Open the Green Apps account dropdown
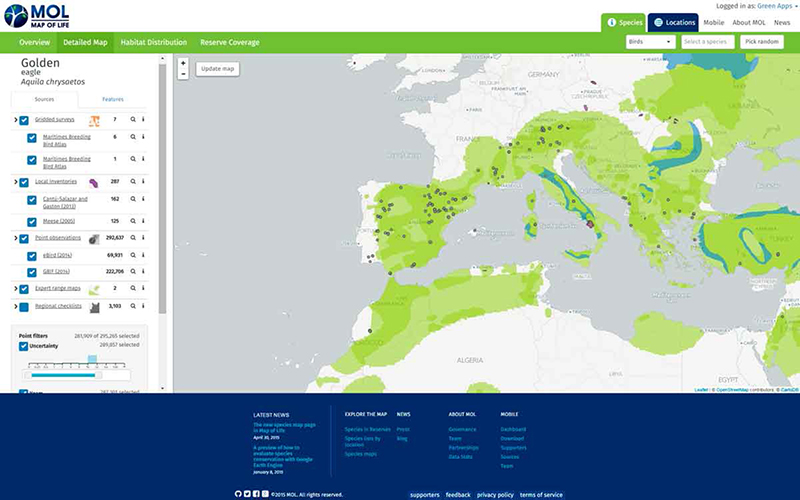Viewport: 800px width, 500px height. tap(776, 6)
